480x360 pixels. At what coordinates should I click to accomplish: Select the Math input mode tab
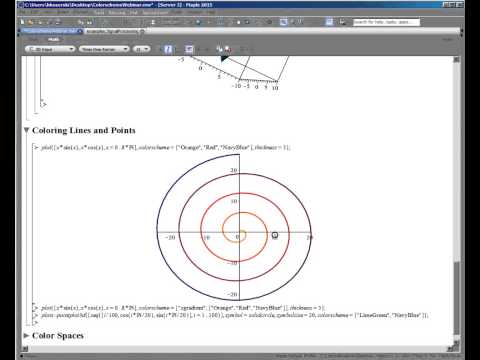click(53, 40)
